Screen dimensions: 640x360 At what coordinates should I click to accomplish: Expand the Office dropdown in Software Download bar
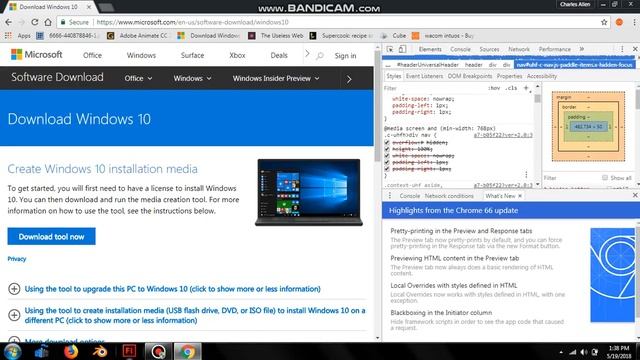(x=138, y=78)
